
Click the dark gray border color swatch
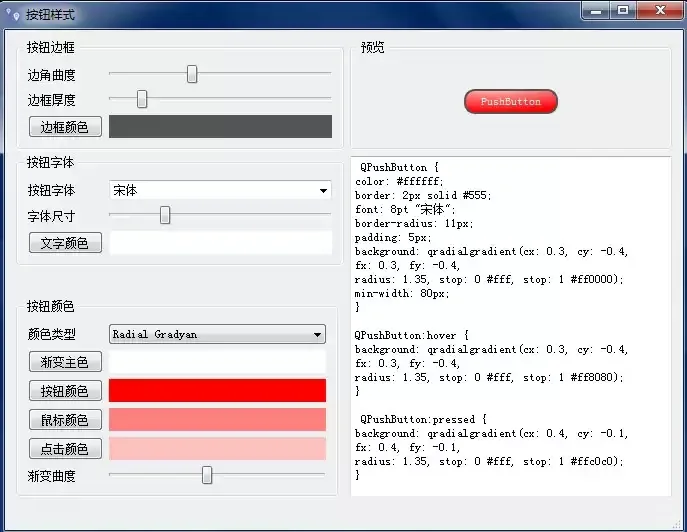pyautogui.click(x=220, y=127)
